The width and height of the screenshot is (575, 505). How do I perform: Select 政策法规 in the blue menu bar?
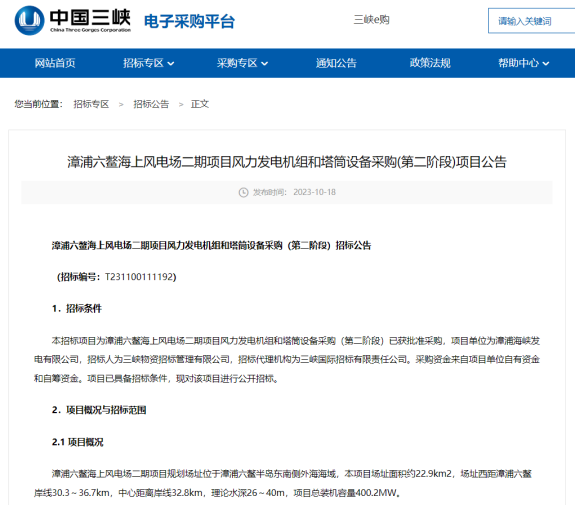[430, 63]
